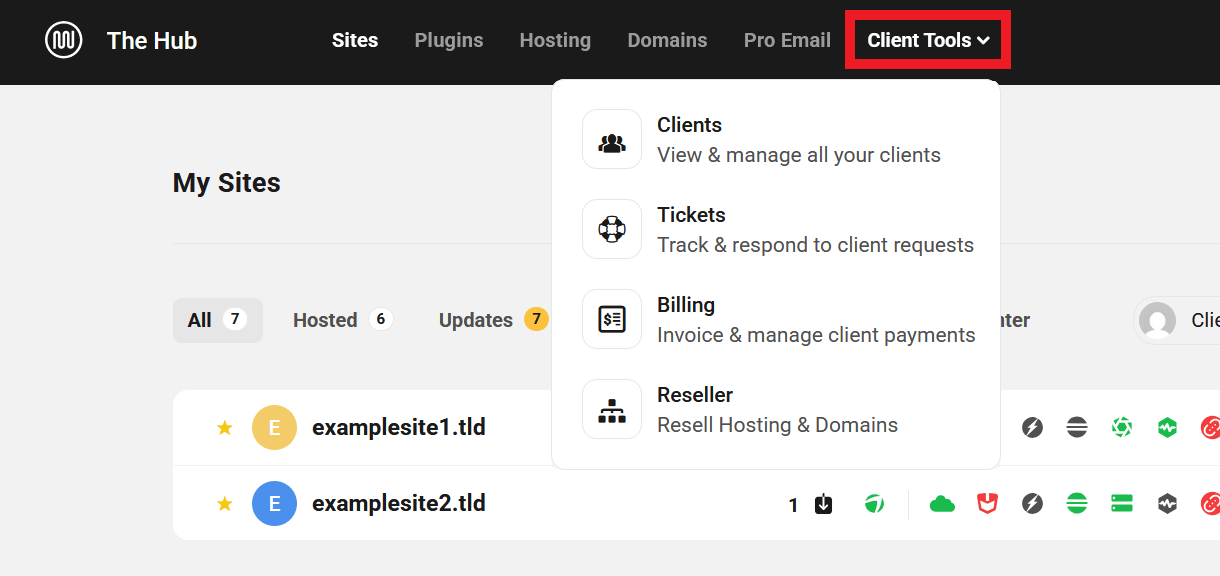Image resolution: width=1220 pixels, height=576 pixels.
Task: Navigate to Pro Email
Action: click(787, 41)
